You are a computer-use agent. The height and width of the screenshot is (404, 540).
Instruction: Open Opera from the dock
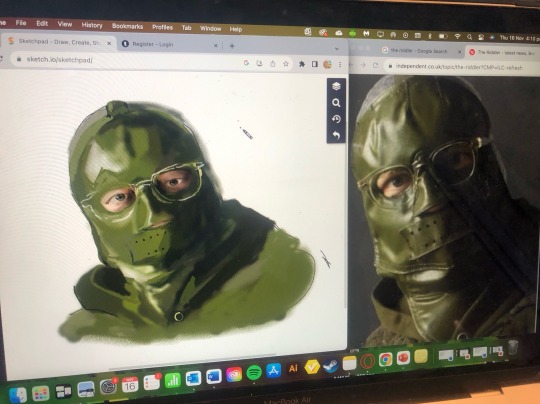point(367,362)
